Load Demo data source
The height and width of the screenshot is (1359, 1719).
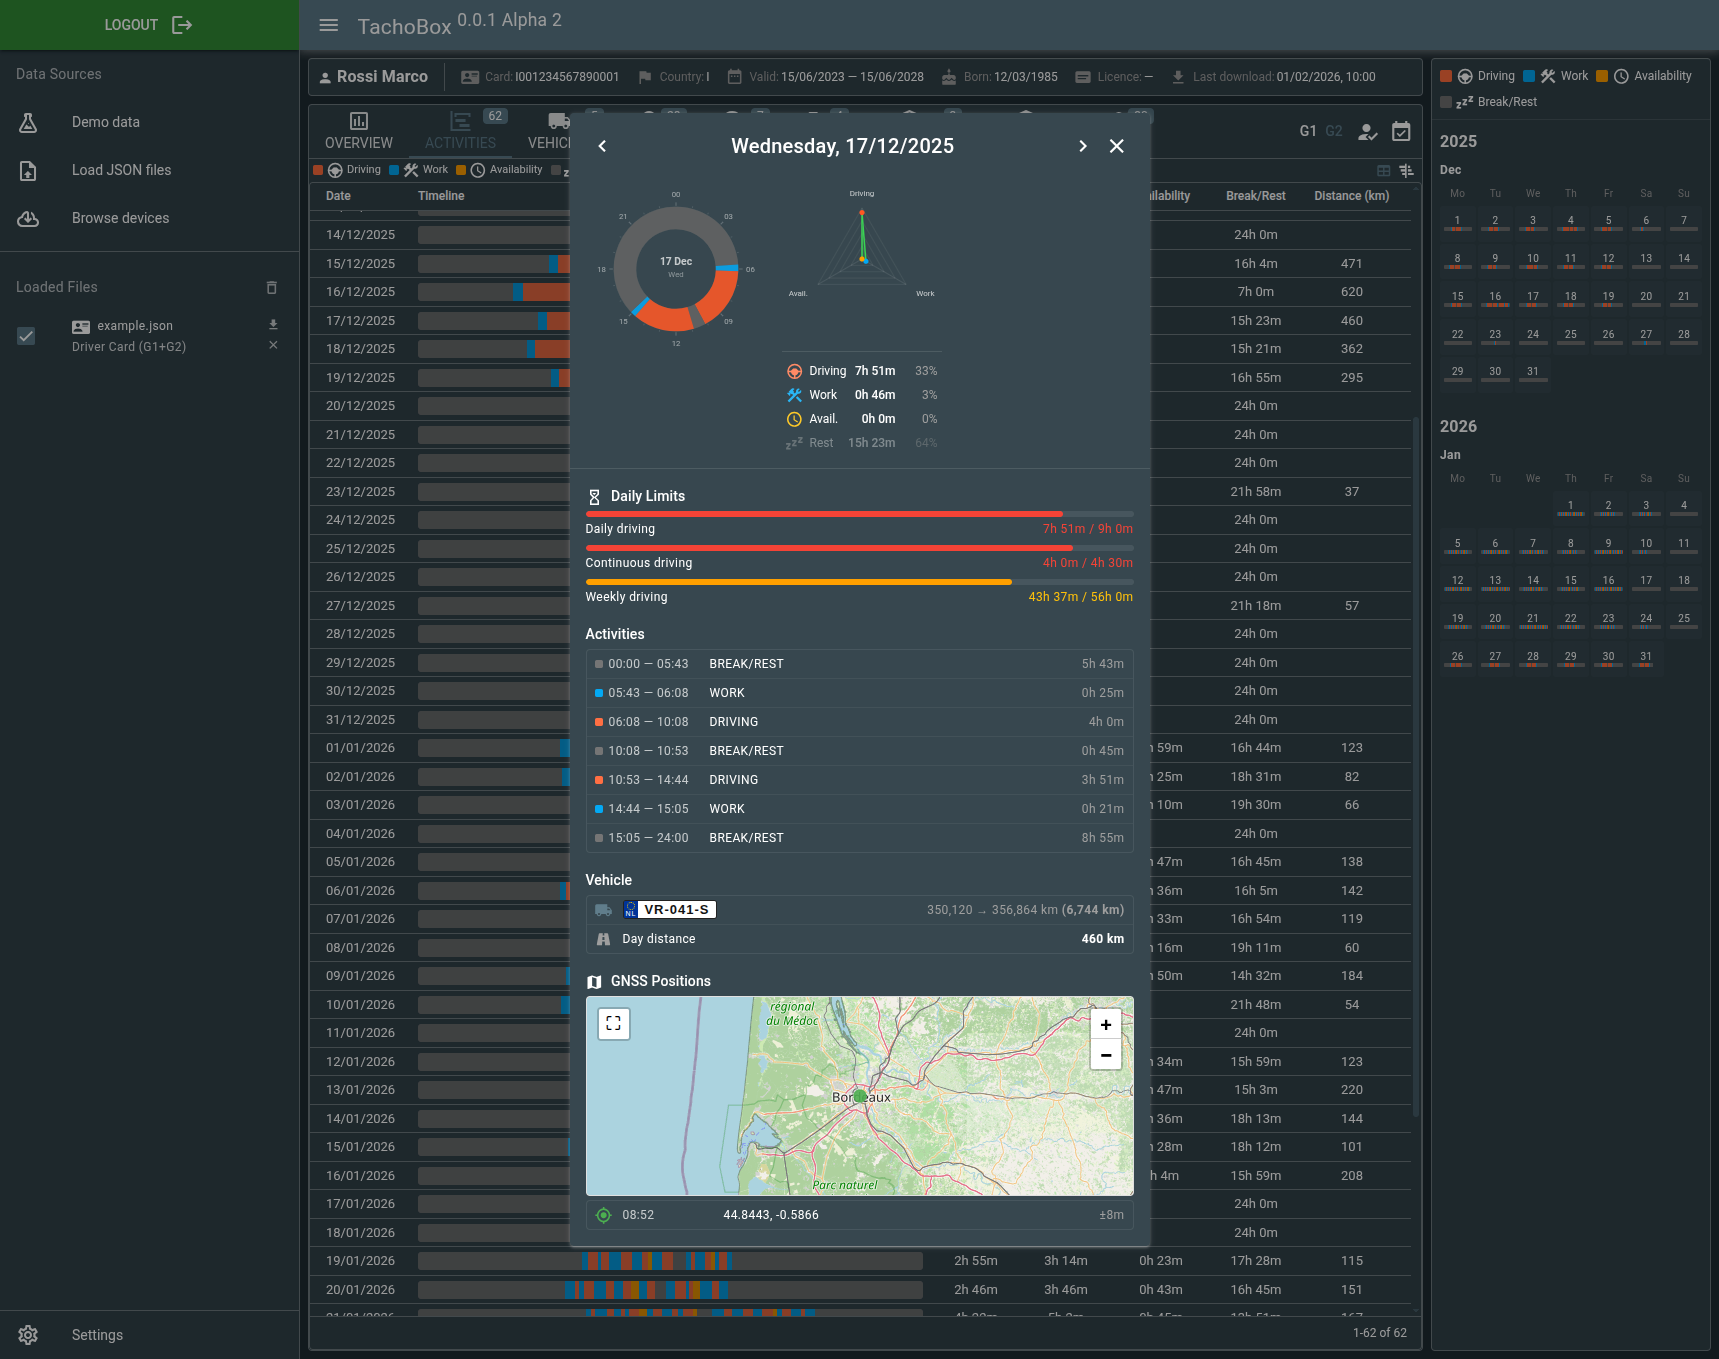pyautogui.click(x=105, y=122)
